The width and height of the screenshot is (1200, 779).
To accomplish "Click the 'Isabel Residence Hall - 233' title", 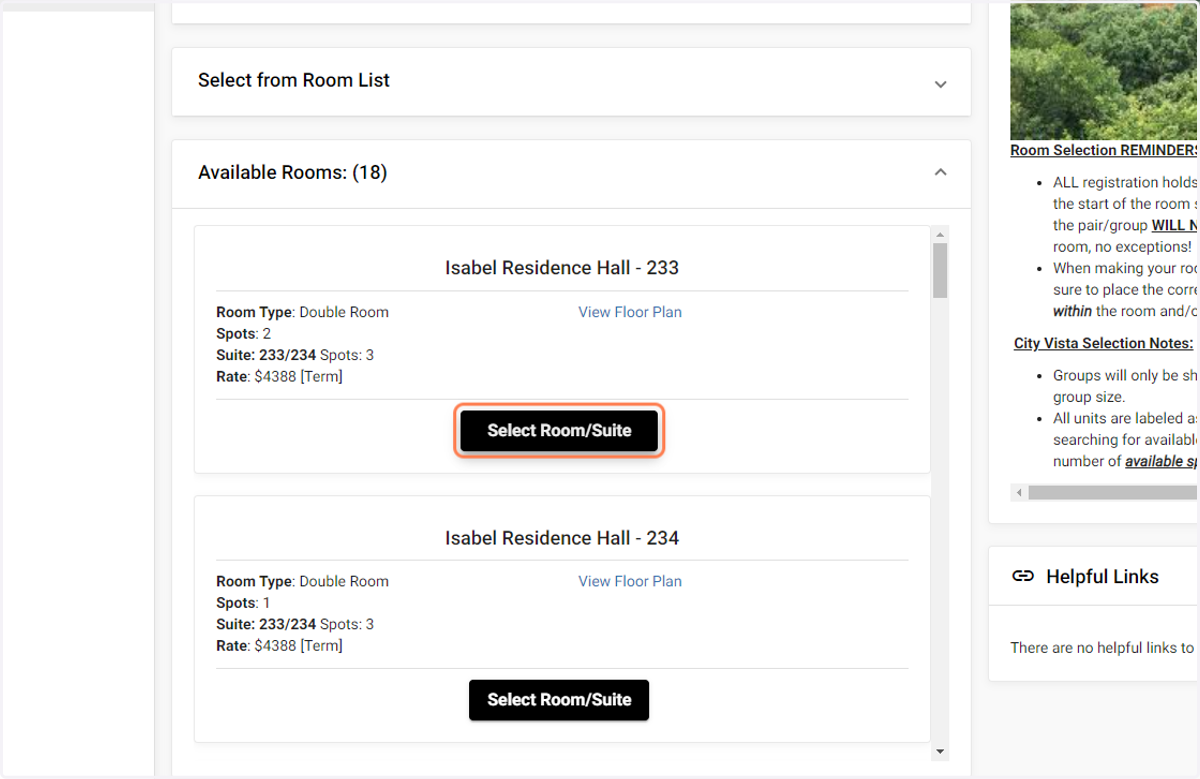I will 562,268.
